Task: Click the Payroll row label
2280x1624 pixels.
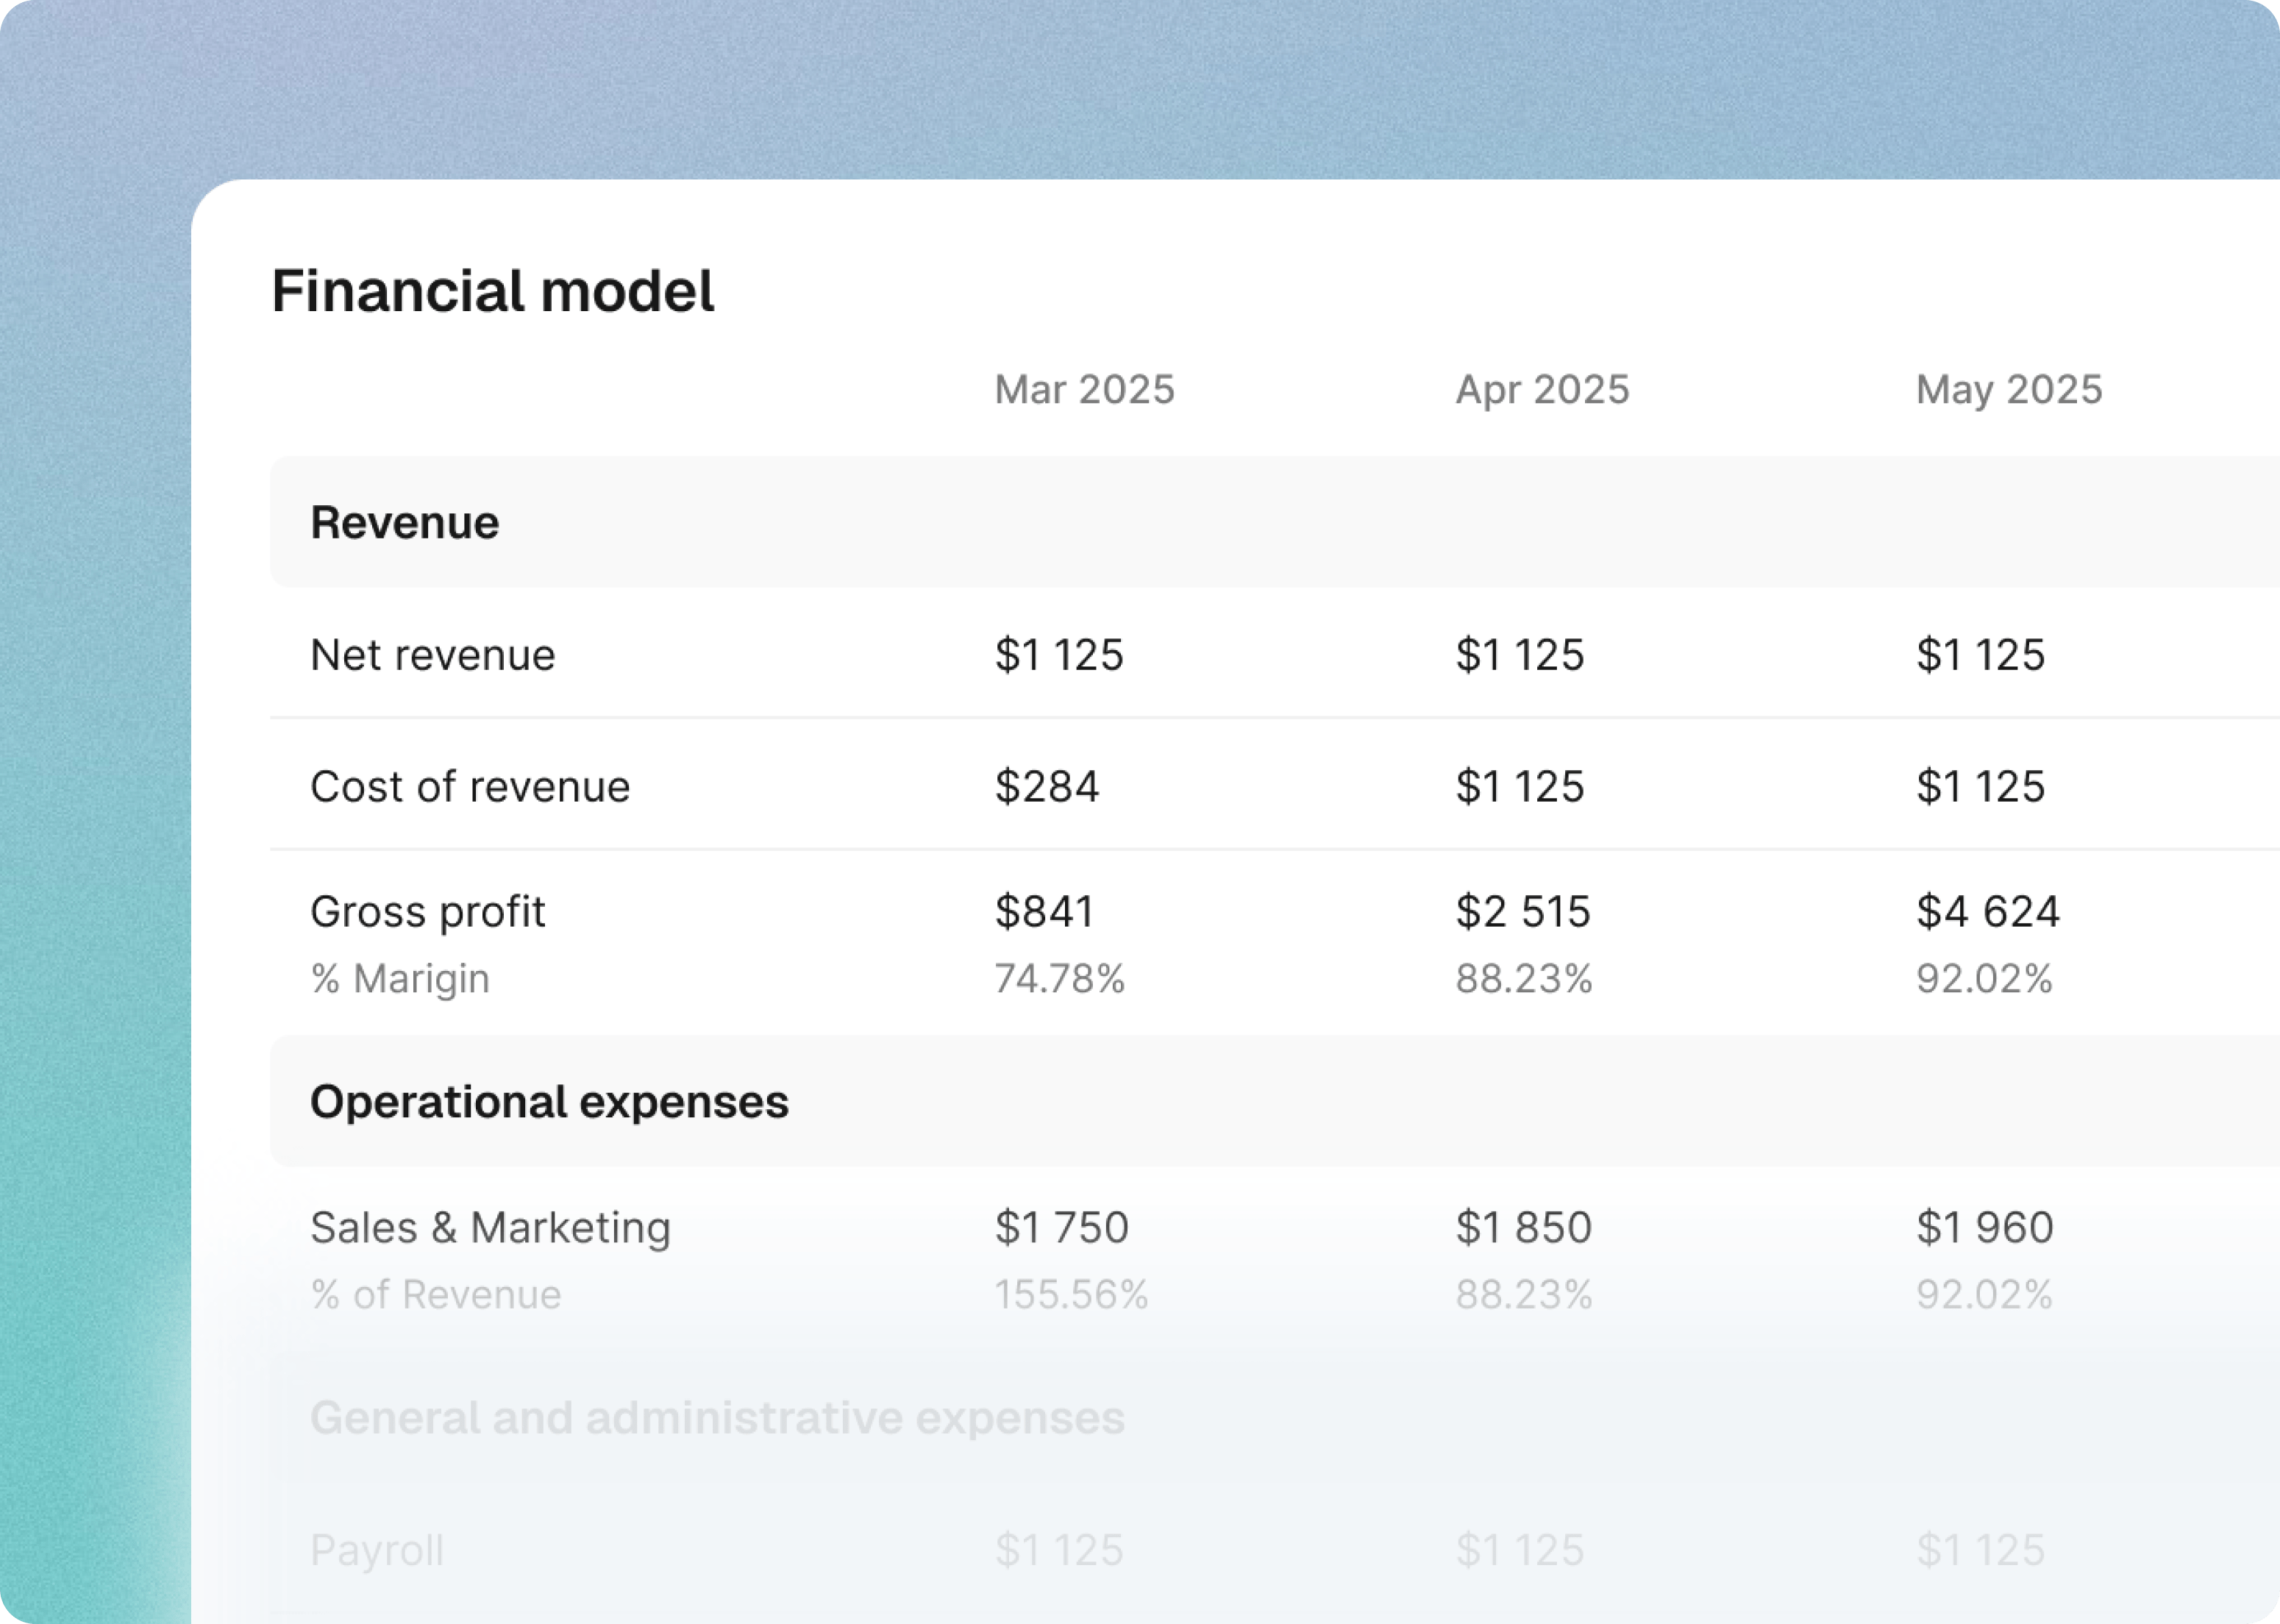Action: coord(377,1550)
